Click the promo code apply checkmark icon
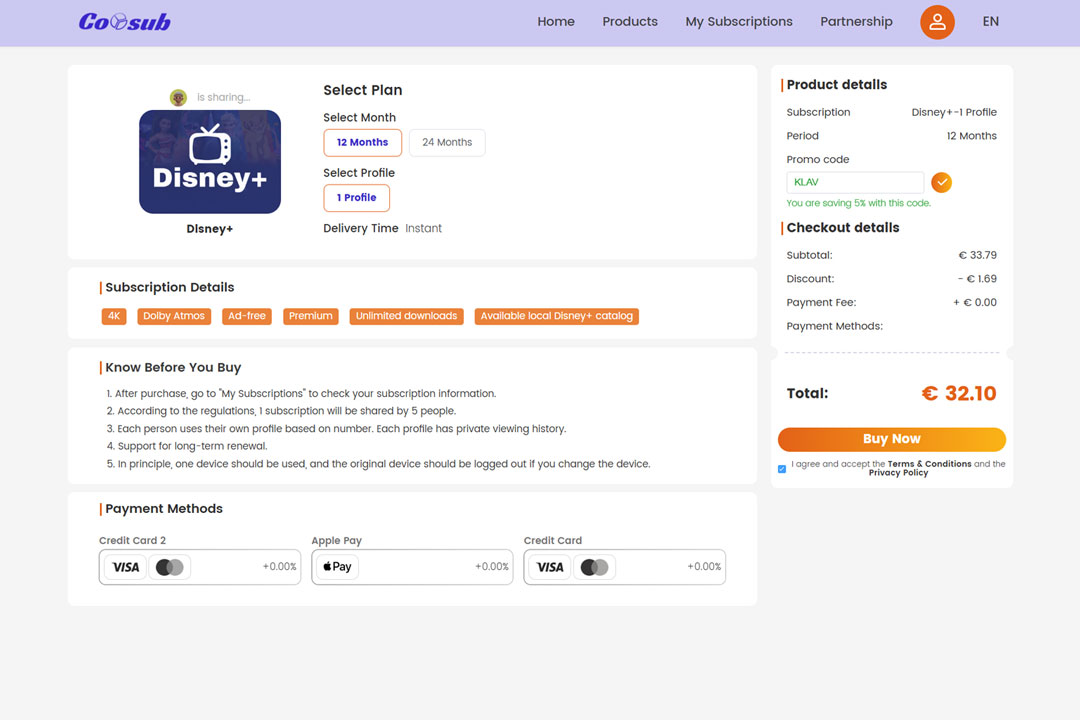This screenshot has height=720, width=1080. 941,182
